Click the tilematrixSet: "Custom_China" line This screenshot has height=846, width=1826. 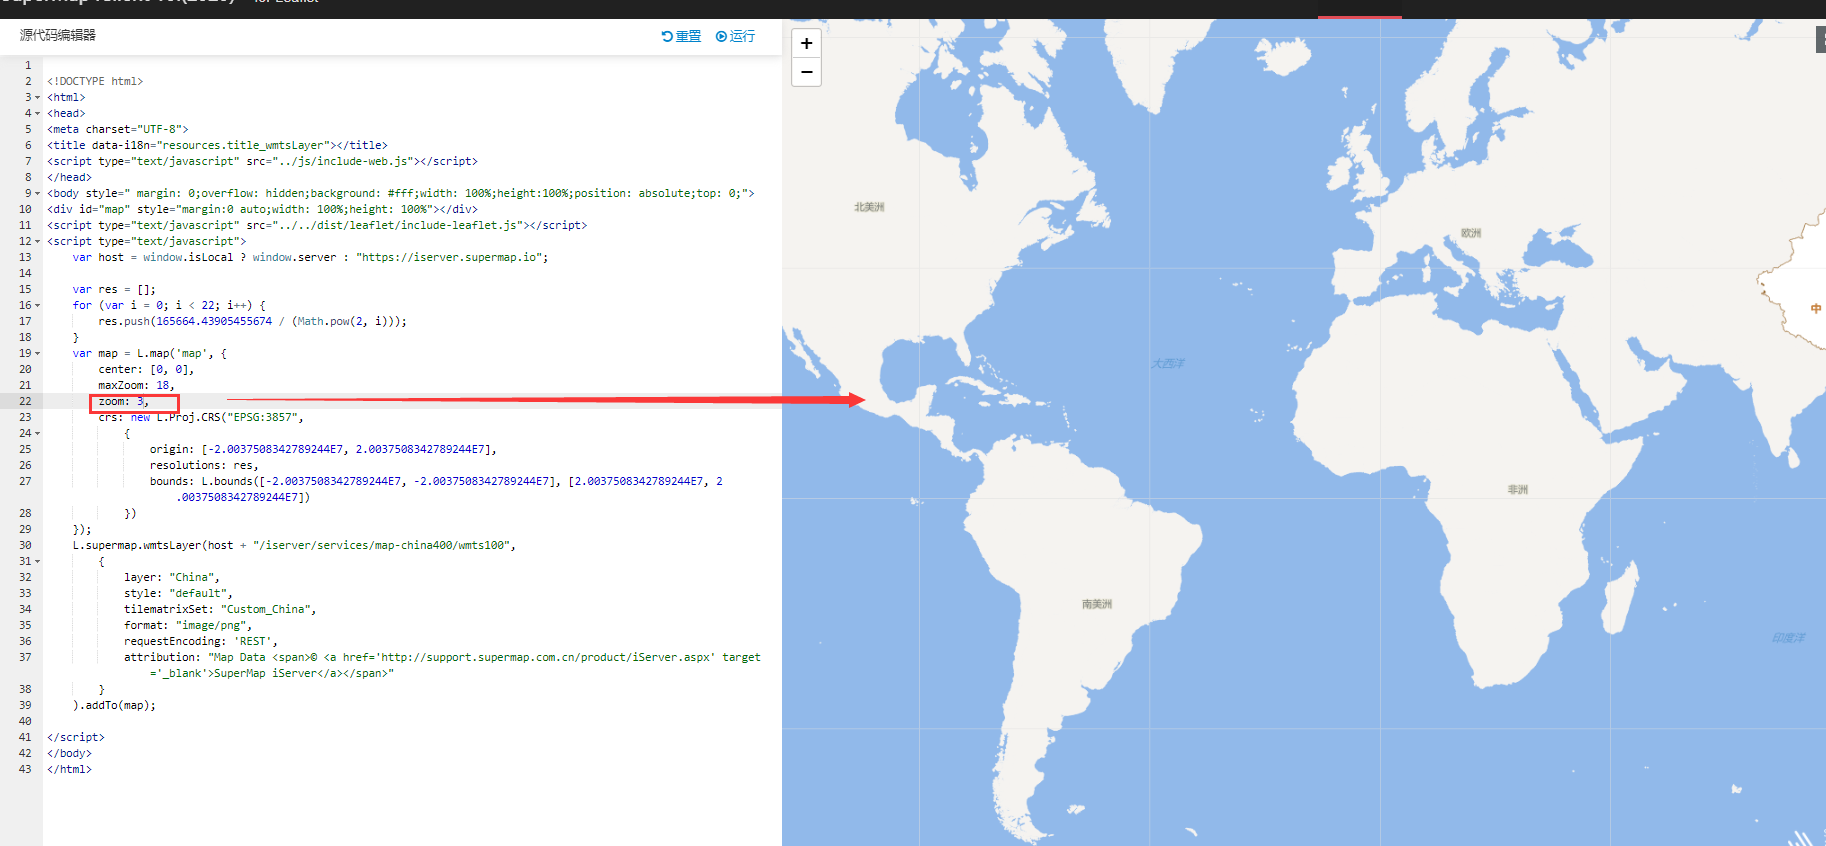(220, 609)
